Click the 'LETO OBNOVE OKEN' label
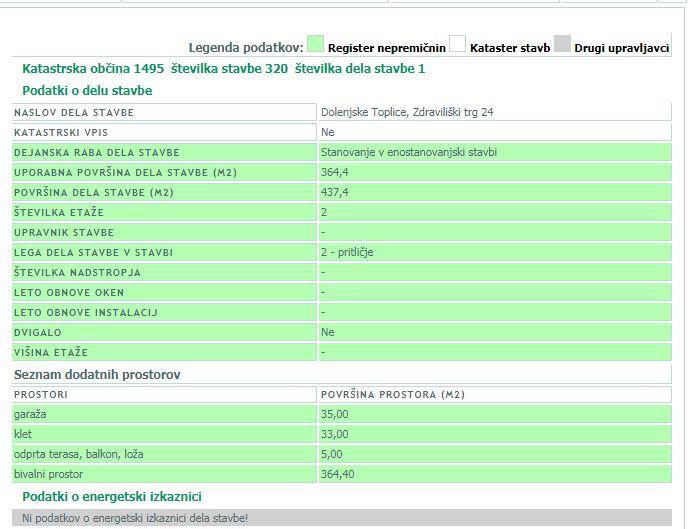 69,293
